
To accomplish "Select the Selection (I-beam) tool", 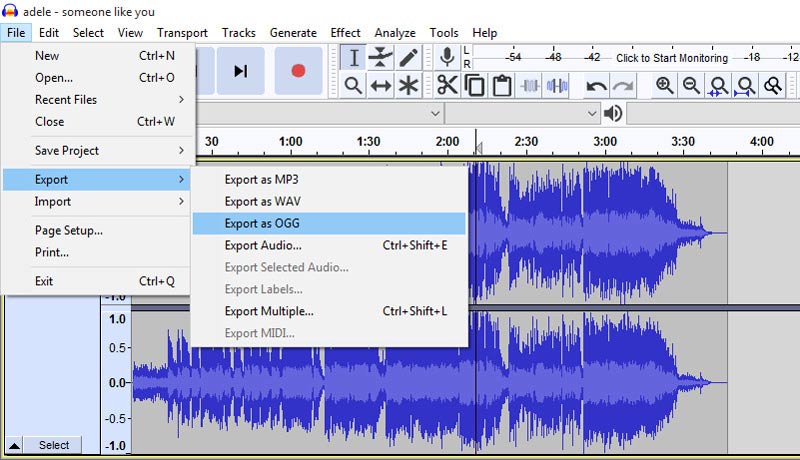I will 353,58.
